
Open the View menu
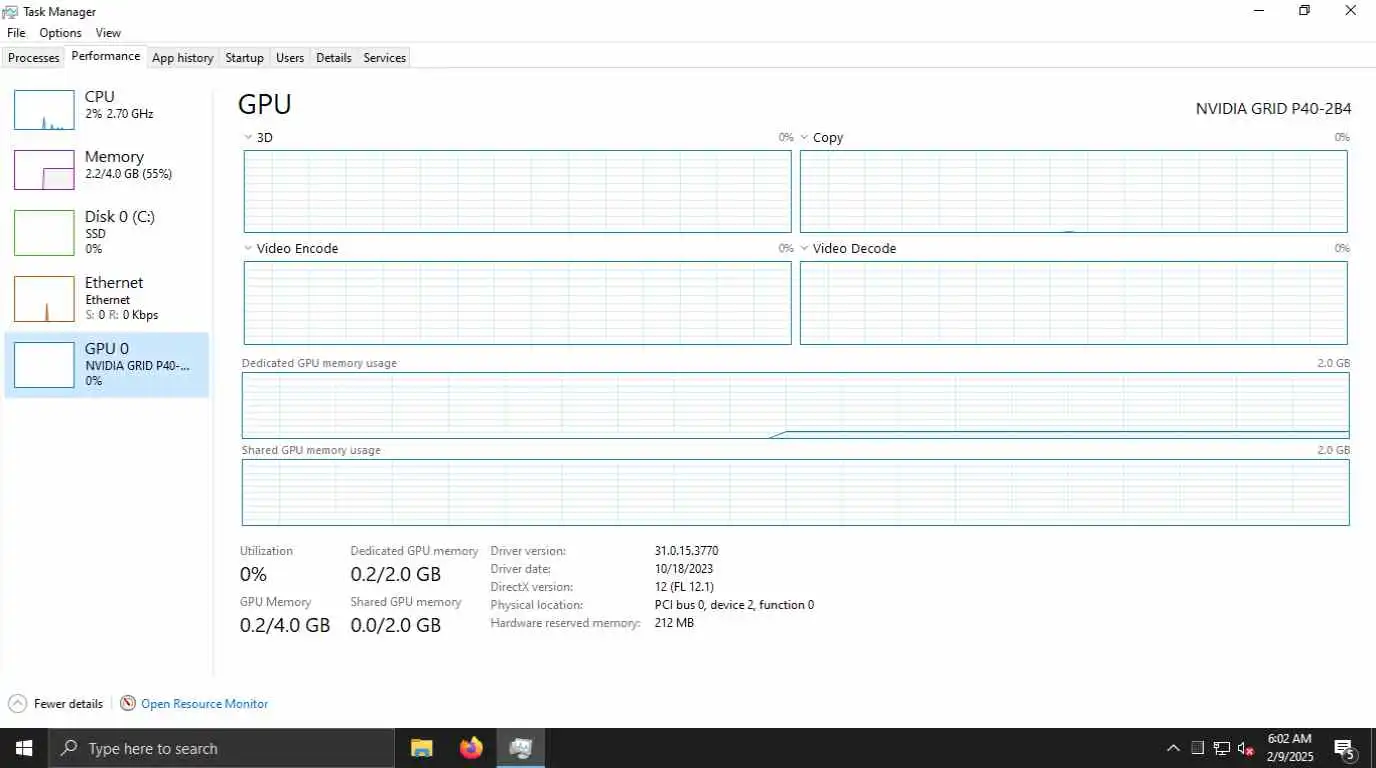108,33
